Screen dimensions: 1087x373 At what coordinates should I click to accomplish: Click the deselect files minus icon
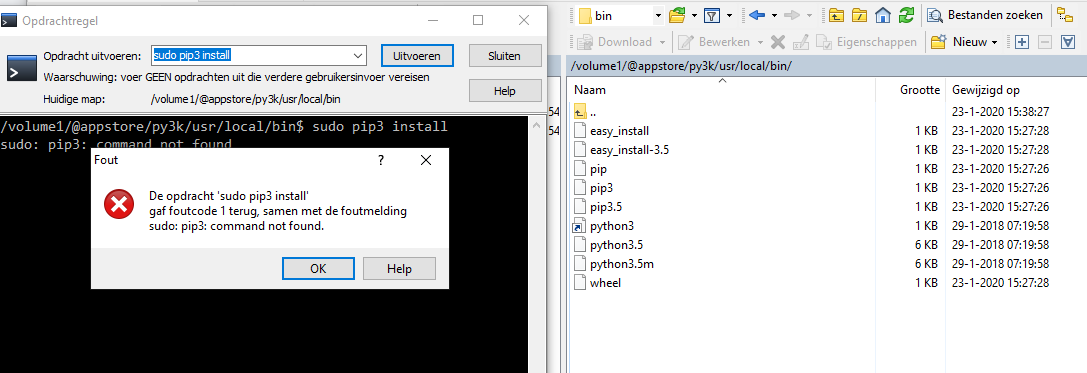click(1046, 42)
